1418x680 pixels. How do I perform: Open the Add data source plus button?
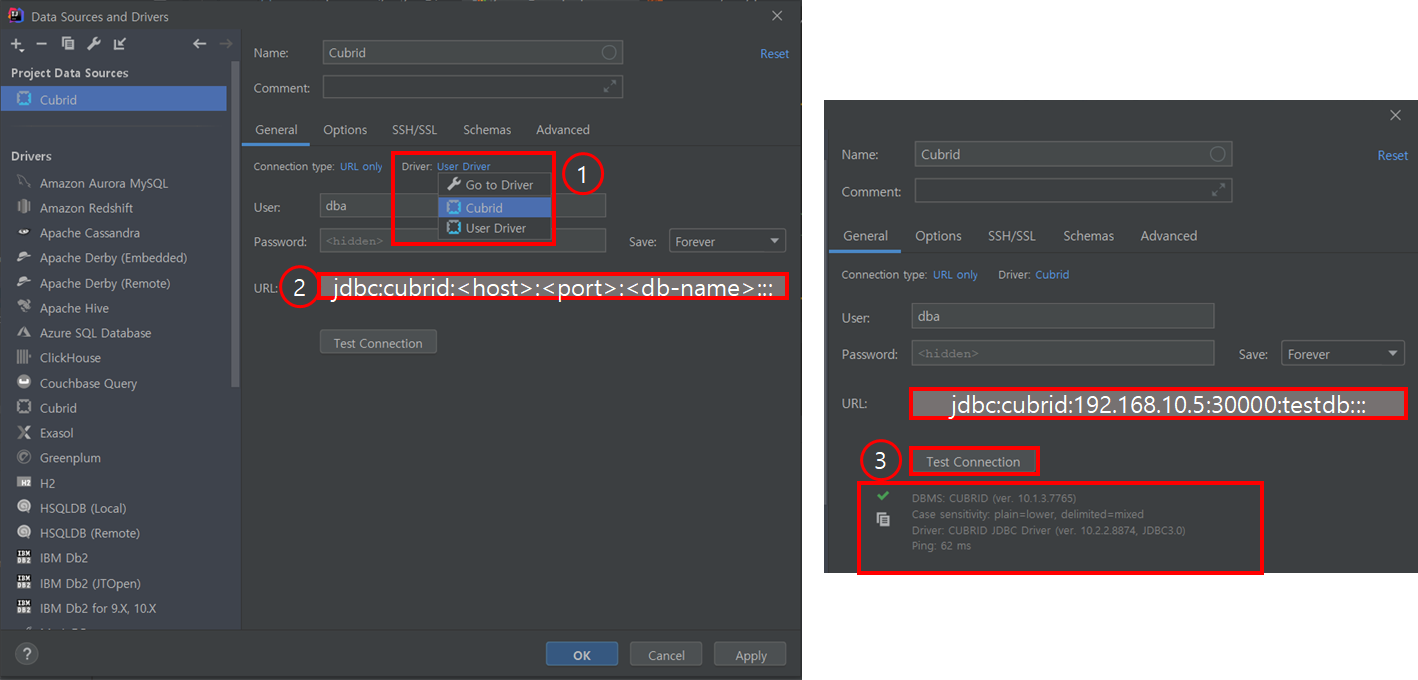tap(17, 44)
